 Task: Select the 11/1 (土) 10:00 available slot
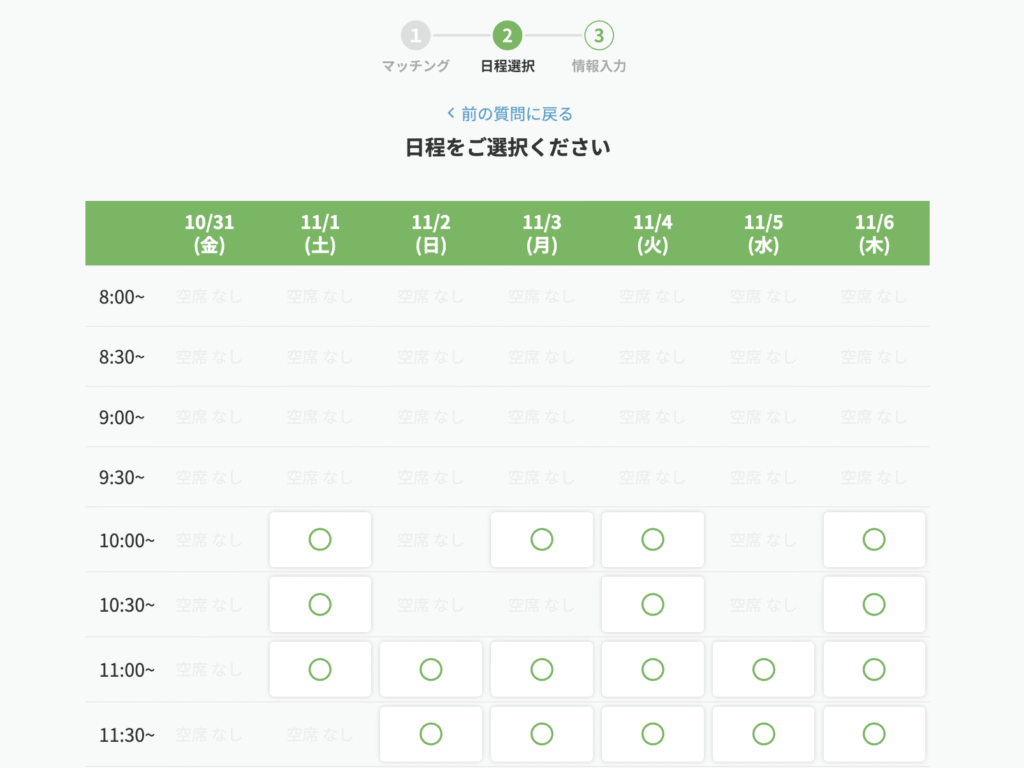pos(320,540)
